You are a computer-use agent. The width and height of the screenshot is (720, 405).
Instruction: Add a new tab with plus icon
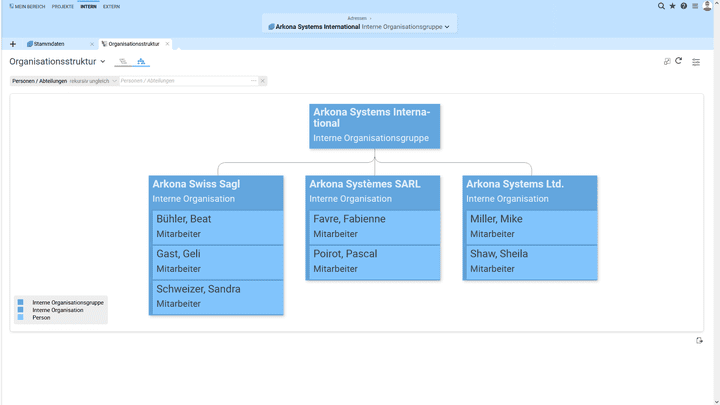13,44
